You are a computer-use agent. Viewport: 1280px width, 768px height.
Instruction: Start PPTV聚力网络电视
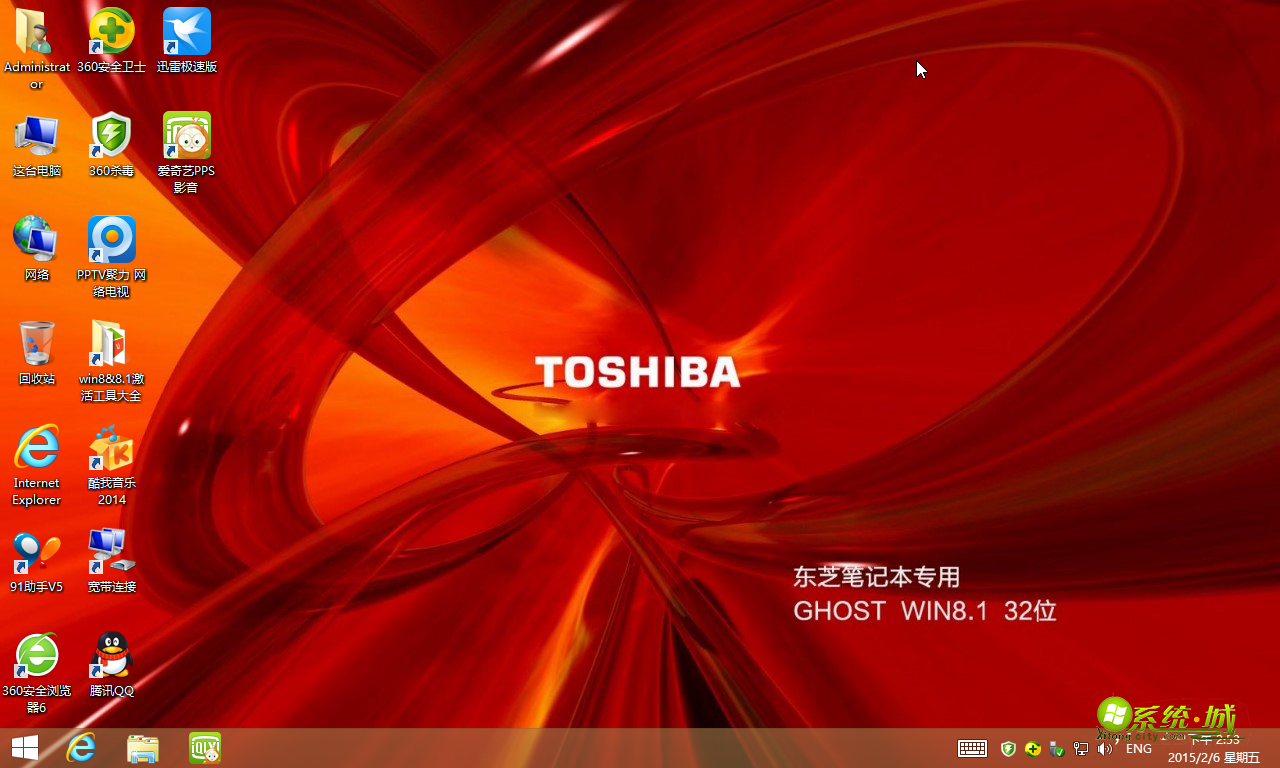pyautogui.click(x=111, y=240)
